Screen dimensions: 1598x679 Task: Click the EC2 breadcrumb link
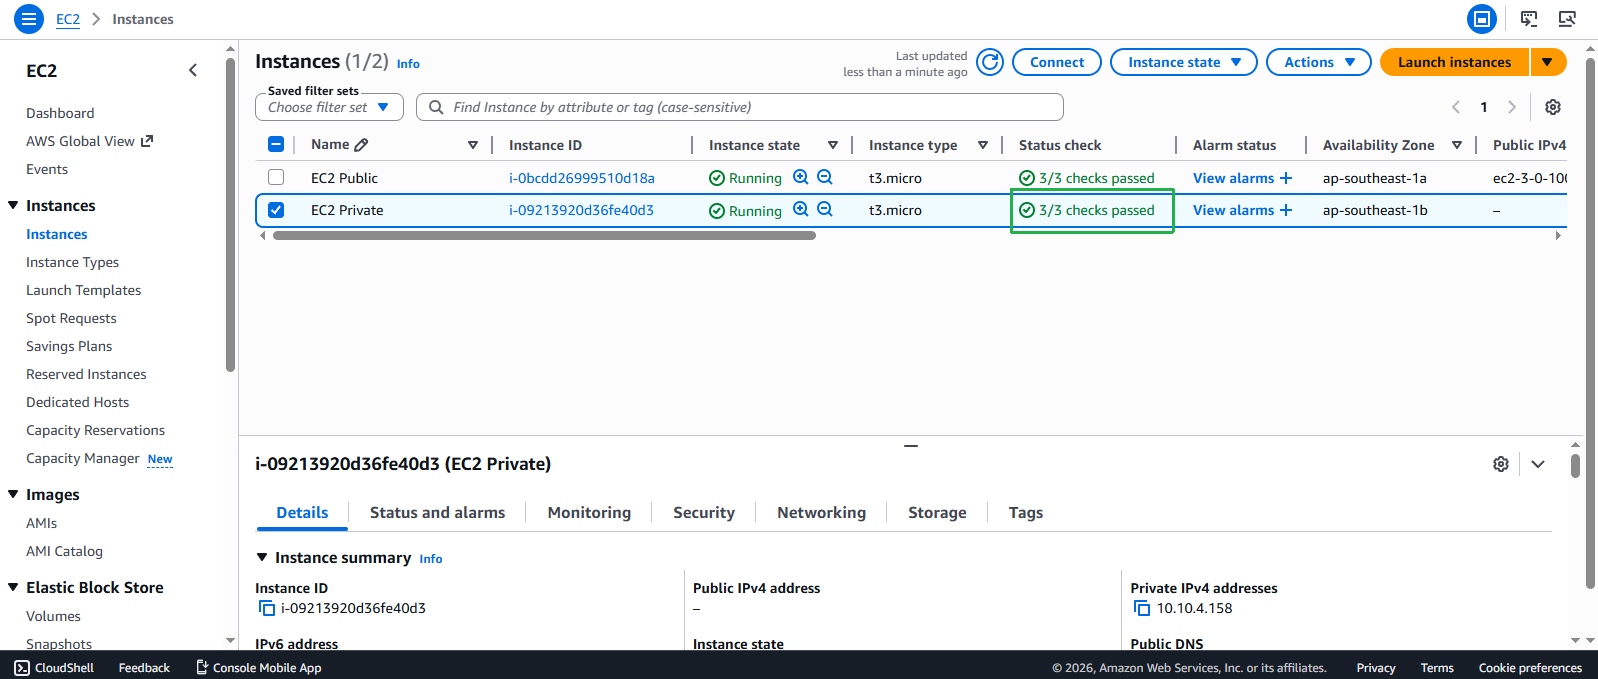tap(68, 19)
